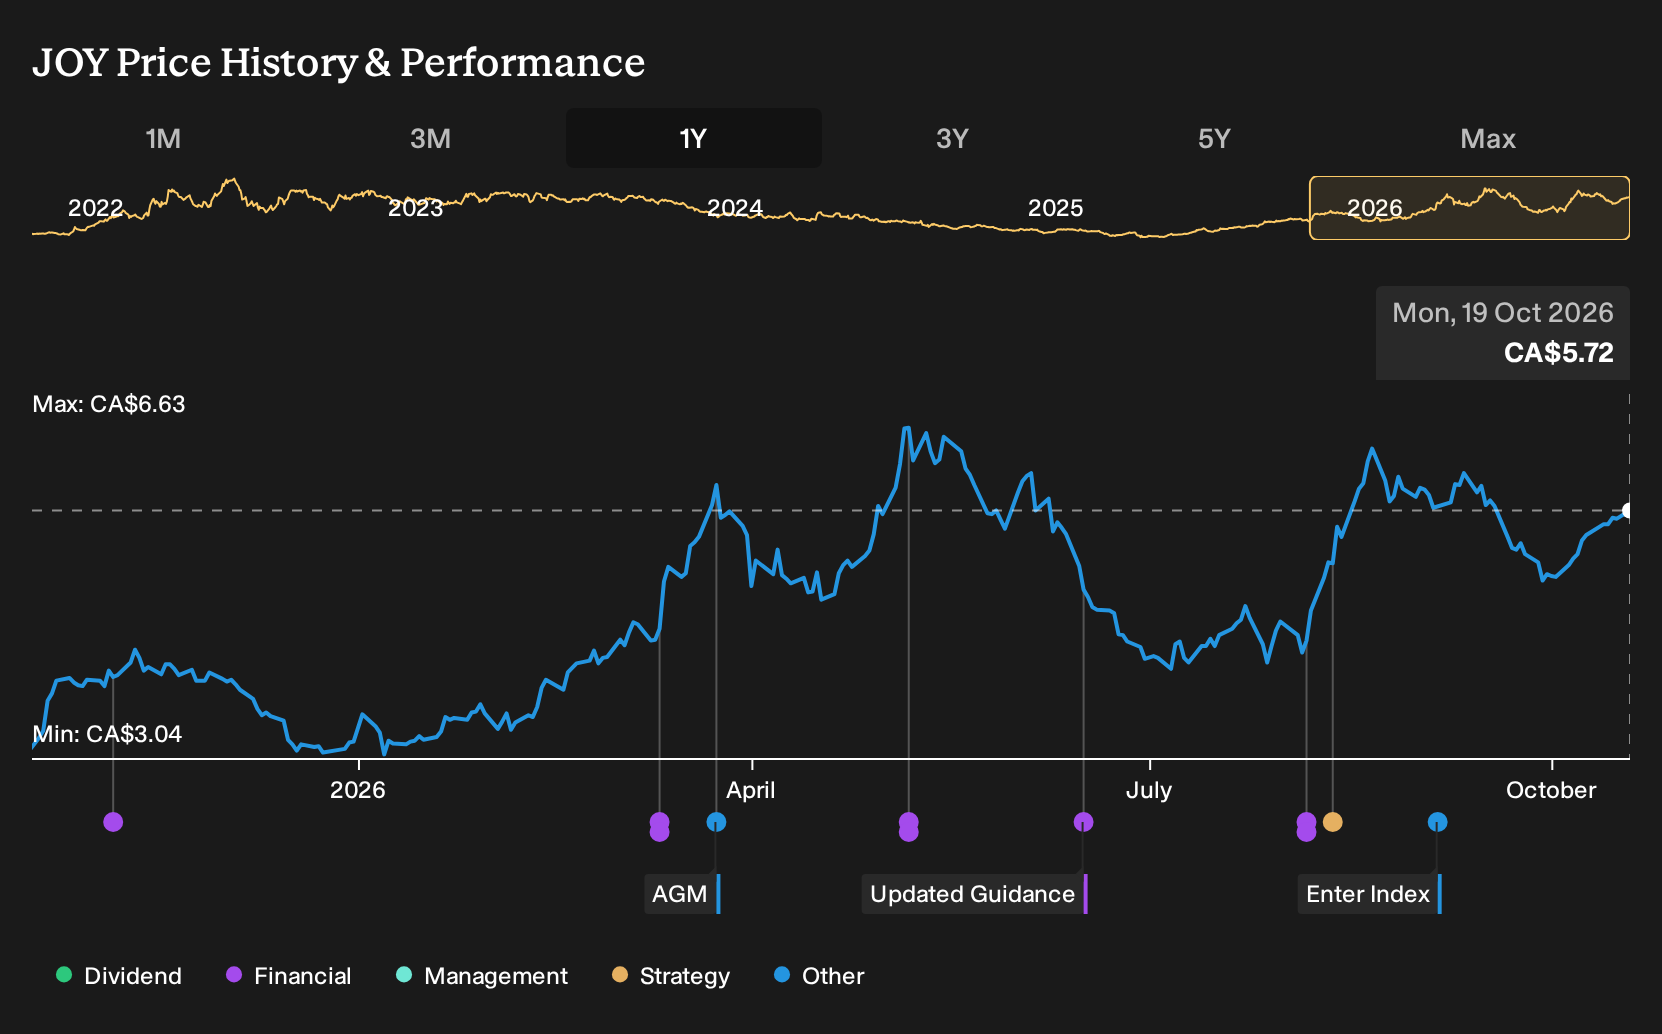This screenshot has width=1662, height=1034.
Task: Toggle the Dividend event legend filter
Action: pos(119,976)
